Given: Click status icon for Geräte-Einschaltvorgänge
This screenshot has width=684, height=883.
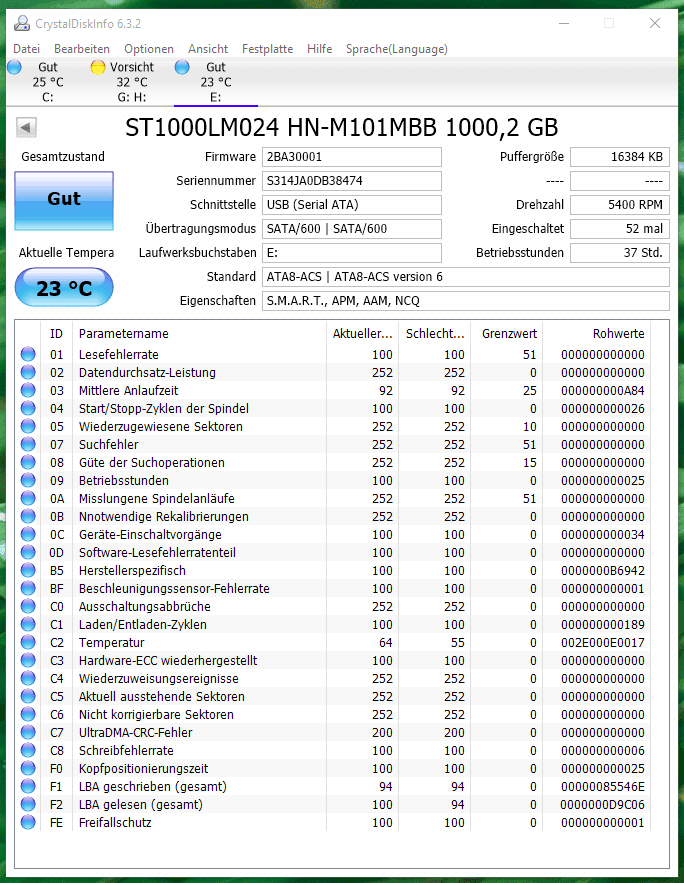Looking at the screenshot, I should tap(28, 534).
